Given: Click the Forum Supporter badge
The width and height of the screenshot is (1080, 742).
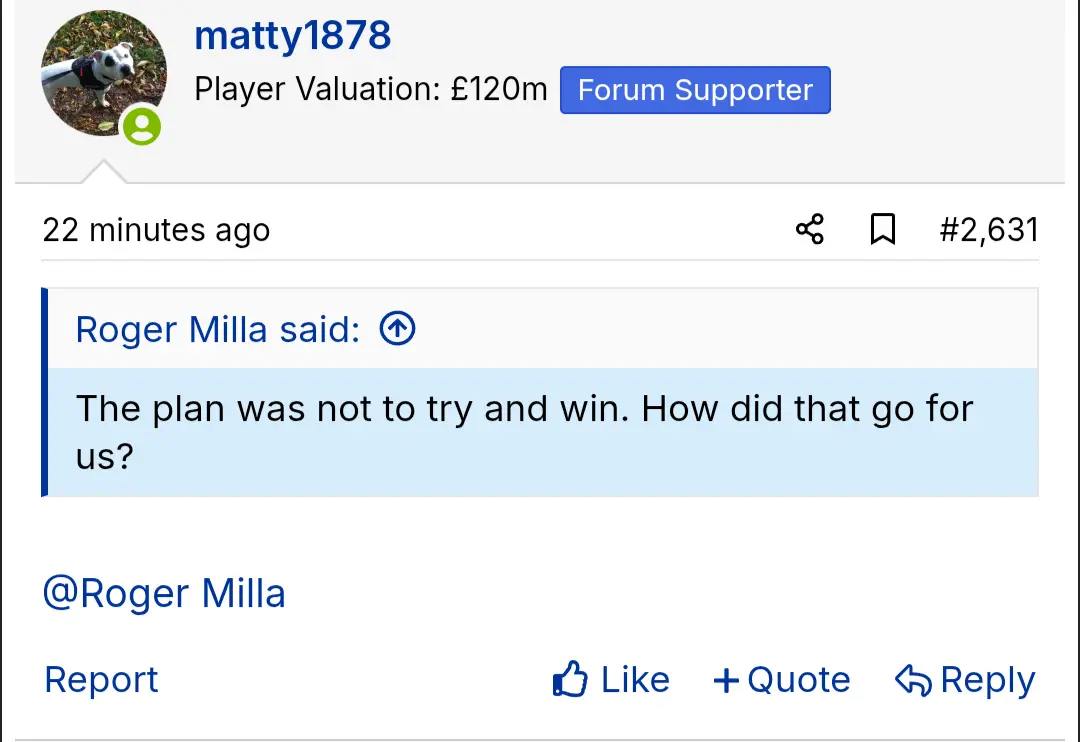Looking at the screenshot, I should tap(695, 90).
